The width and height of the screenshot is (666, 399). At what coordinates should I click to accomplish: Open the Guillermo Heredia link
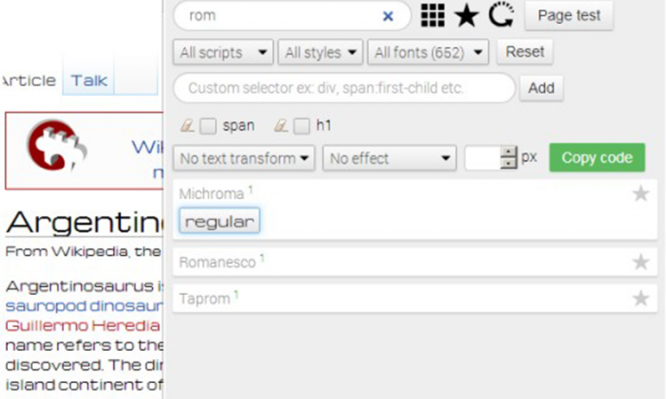(83, 325)
